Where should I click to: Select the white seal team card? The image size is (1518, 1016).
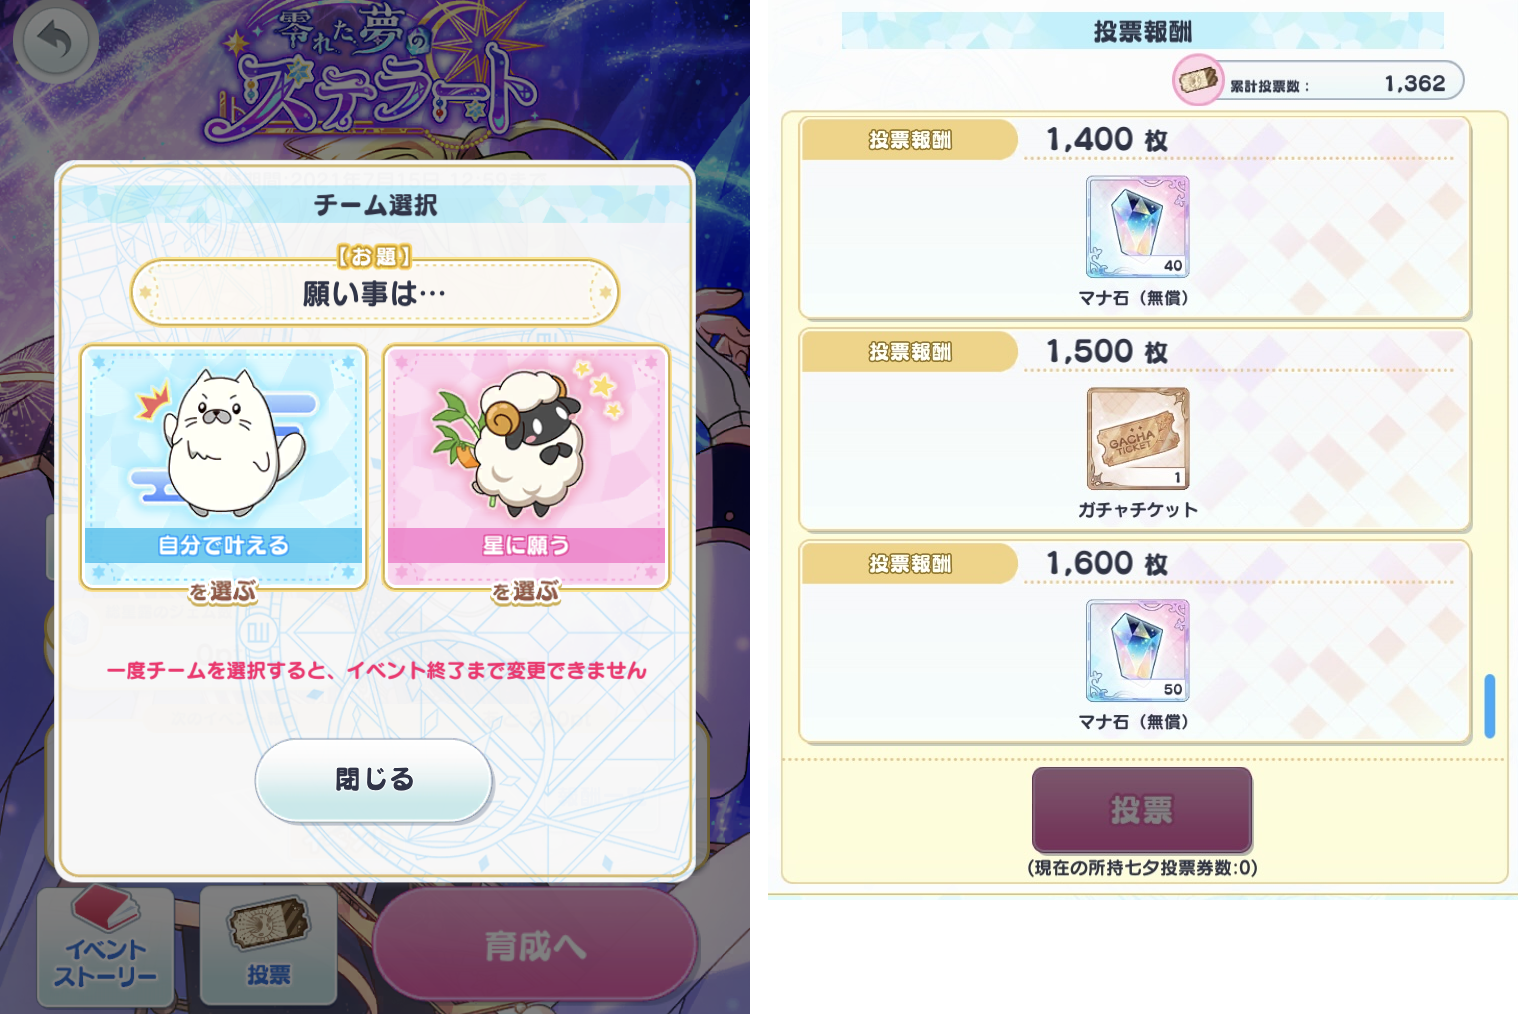(x=223, y=467)
